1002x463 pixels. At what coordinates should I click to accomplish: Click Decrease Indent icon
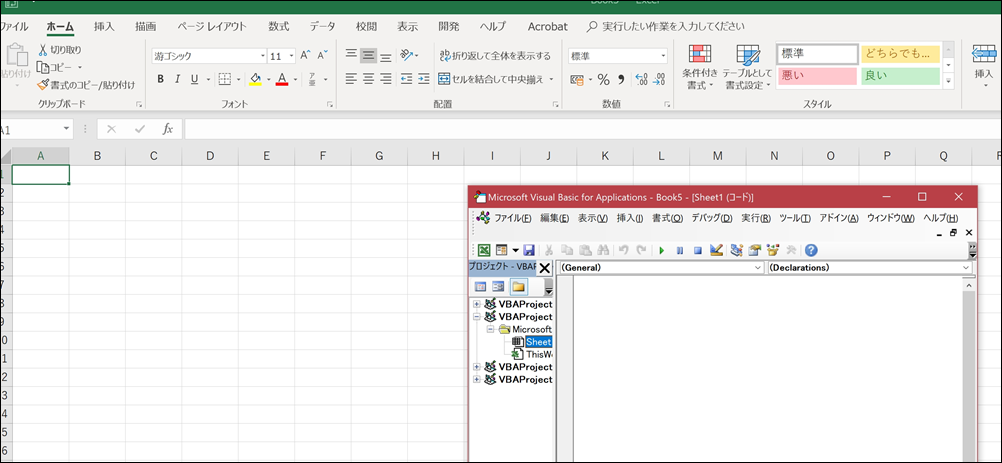(x=406, y=79)
